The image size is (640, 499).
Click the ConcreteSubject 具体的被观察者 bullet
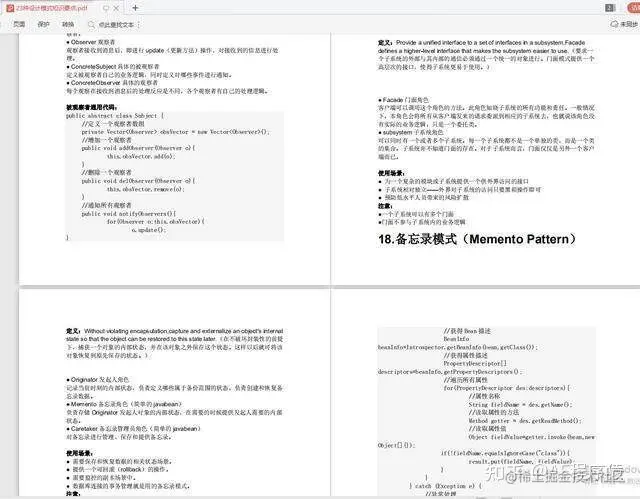coord(113,67)
